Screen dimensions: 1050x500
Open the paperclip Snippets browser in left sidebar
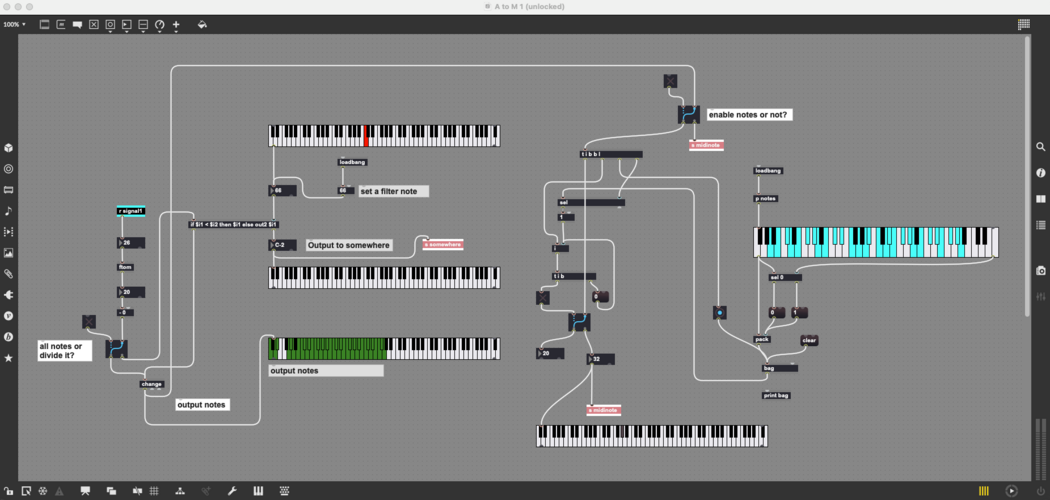[9, 274]
